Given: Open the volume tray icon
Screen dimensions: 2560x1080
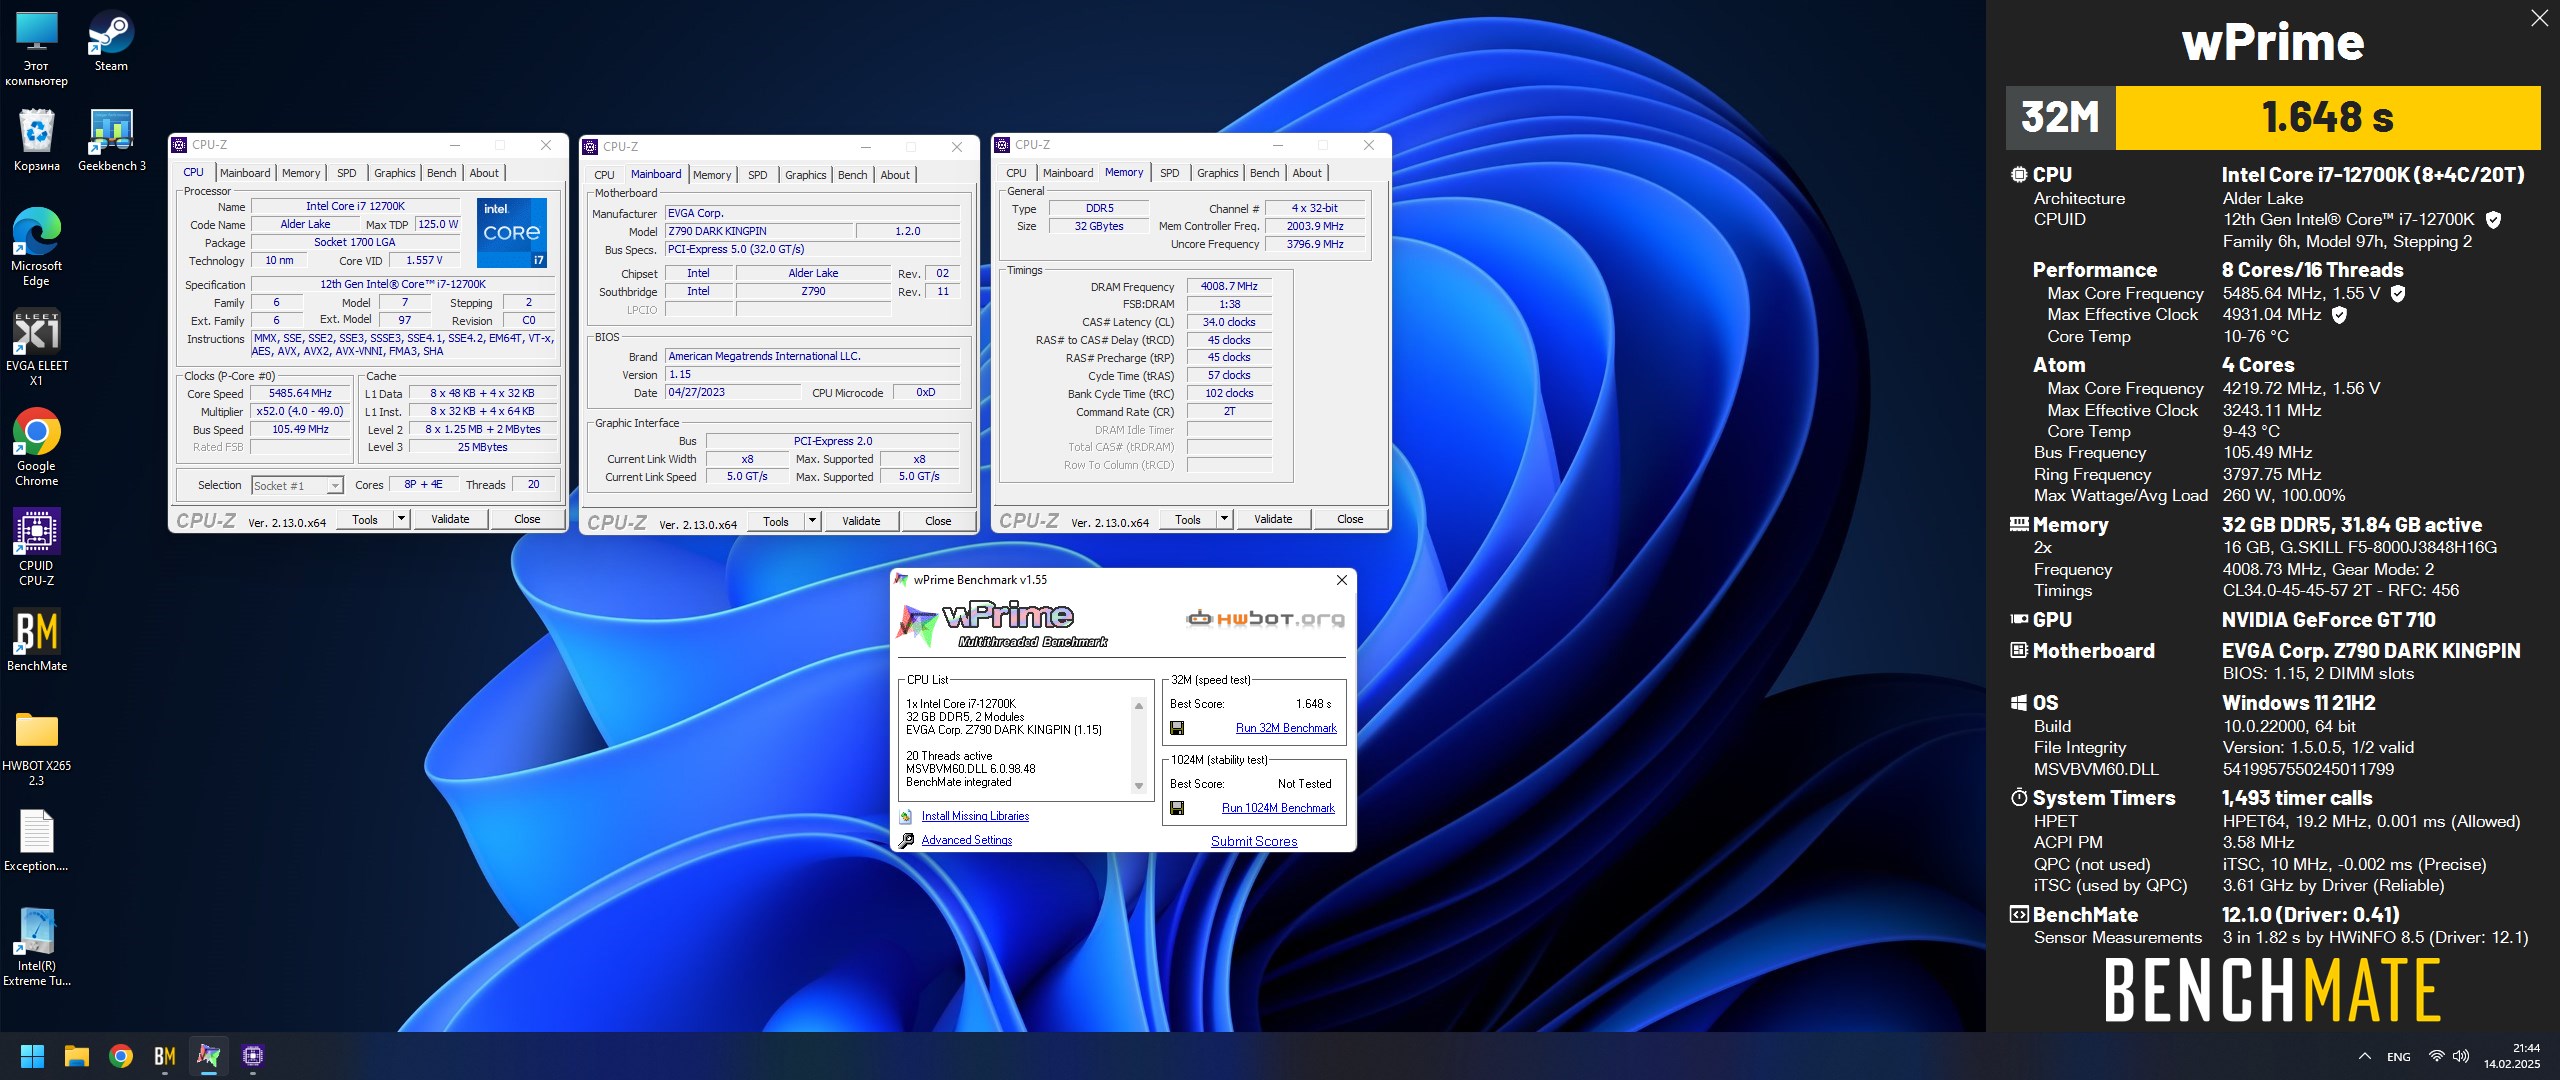Looking at the screenshot, I should (2461, 1056).
